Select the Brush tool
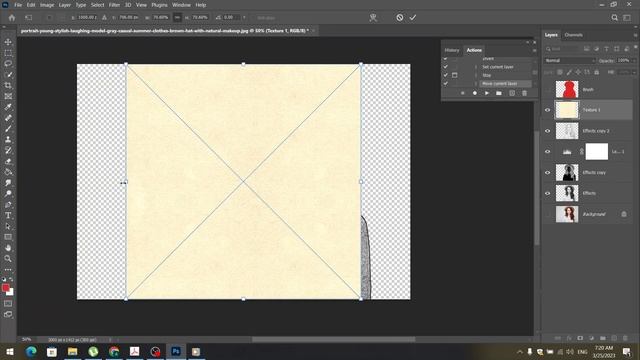Image resolution: width=640 pixels, height=360 pixels. coord(8,129)
